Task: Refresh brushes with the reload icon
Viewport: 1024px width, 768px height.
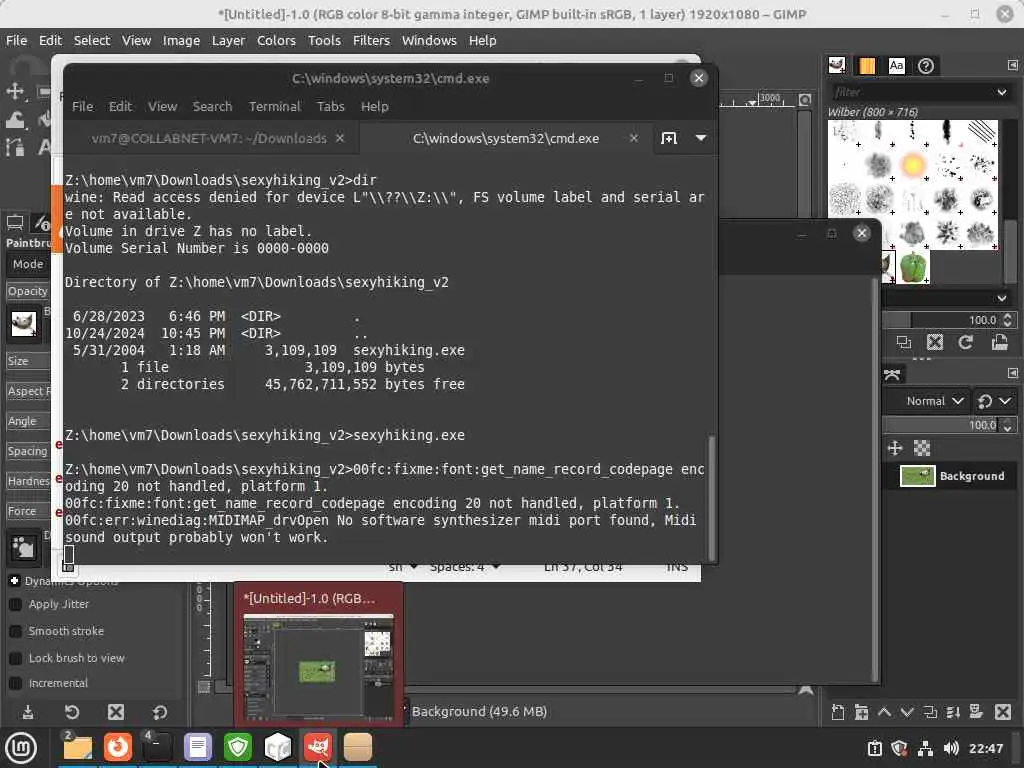Action: click(966, 342)
